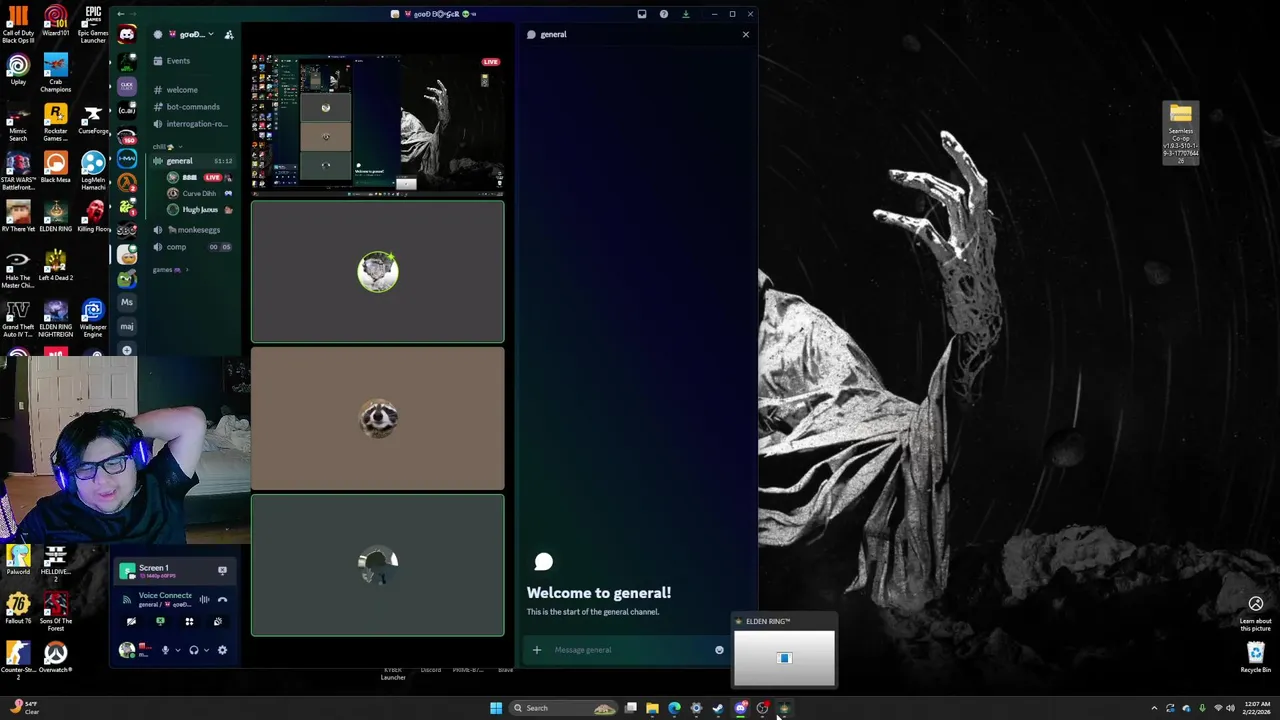1280x720 pixels.
Task: Click the Voice Connected status text
Action: click(165, 595)
